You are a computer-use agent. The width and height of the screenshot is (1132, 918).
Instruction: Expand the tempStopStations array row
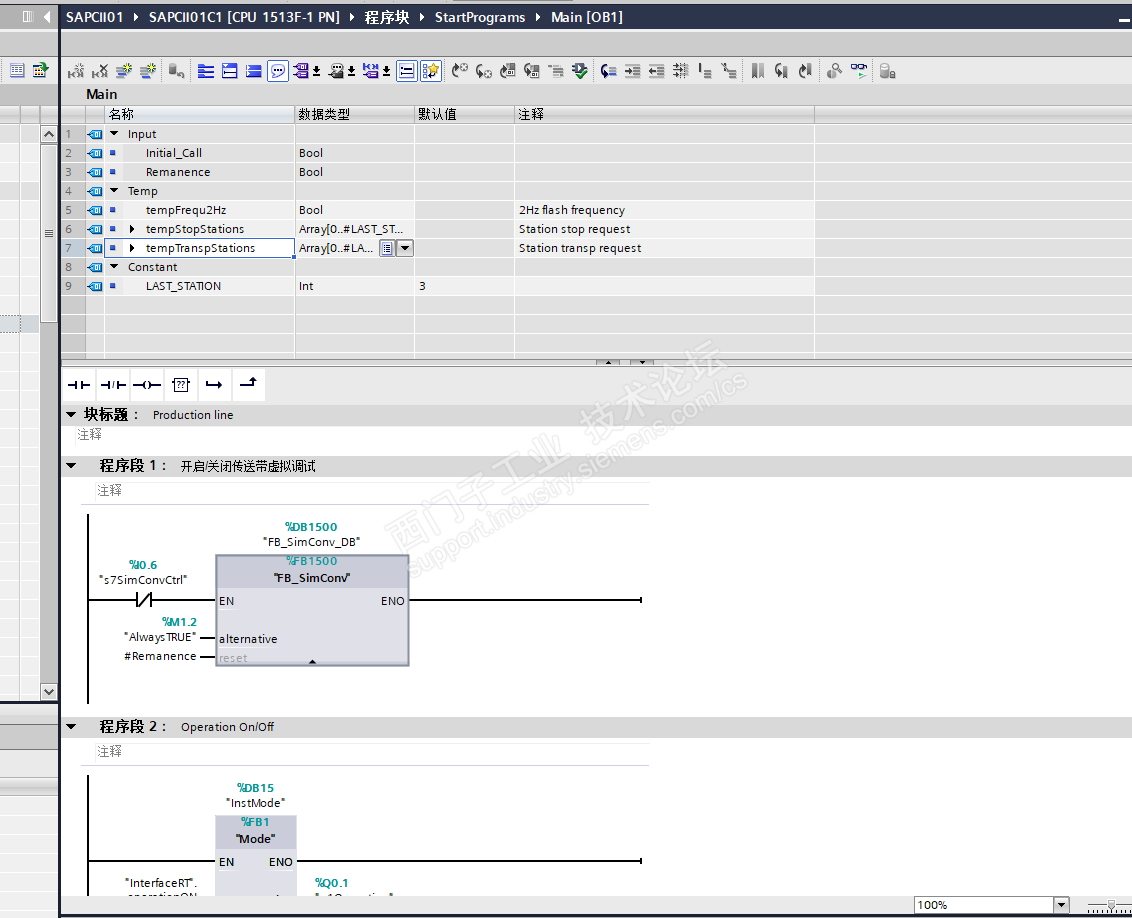[132, 229]
